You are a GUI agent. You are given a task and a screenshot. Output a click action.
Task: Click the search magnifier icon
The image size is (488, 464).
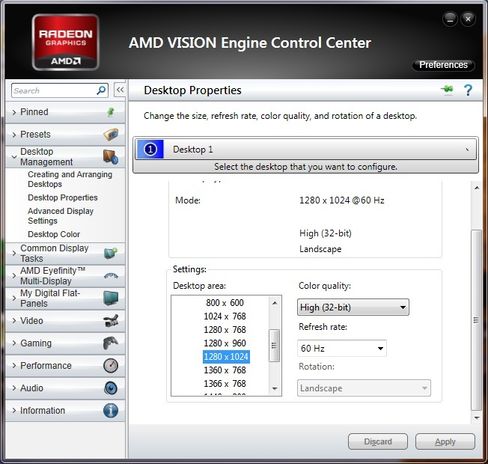(x=101, y=90)
